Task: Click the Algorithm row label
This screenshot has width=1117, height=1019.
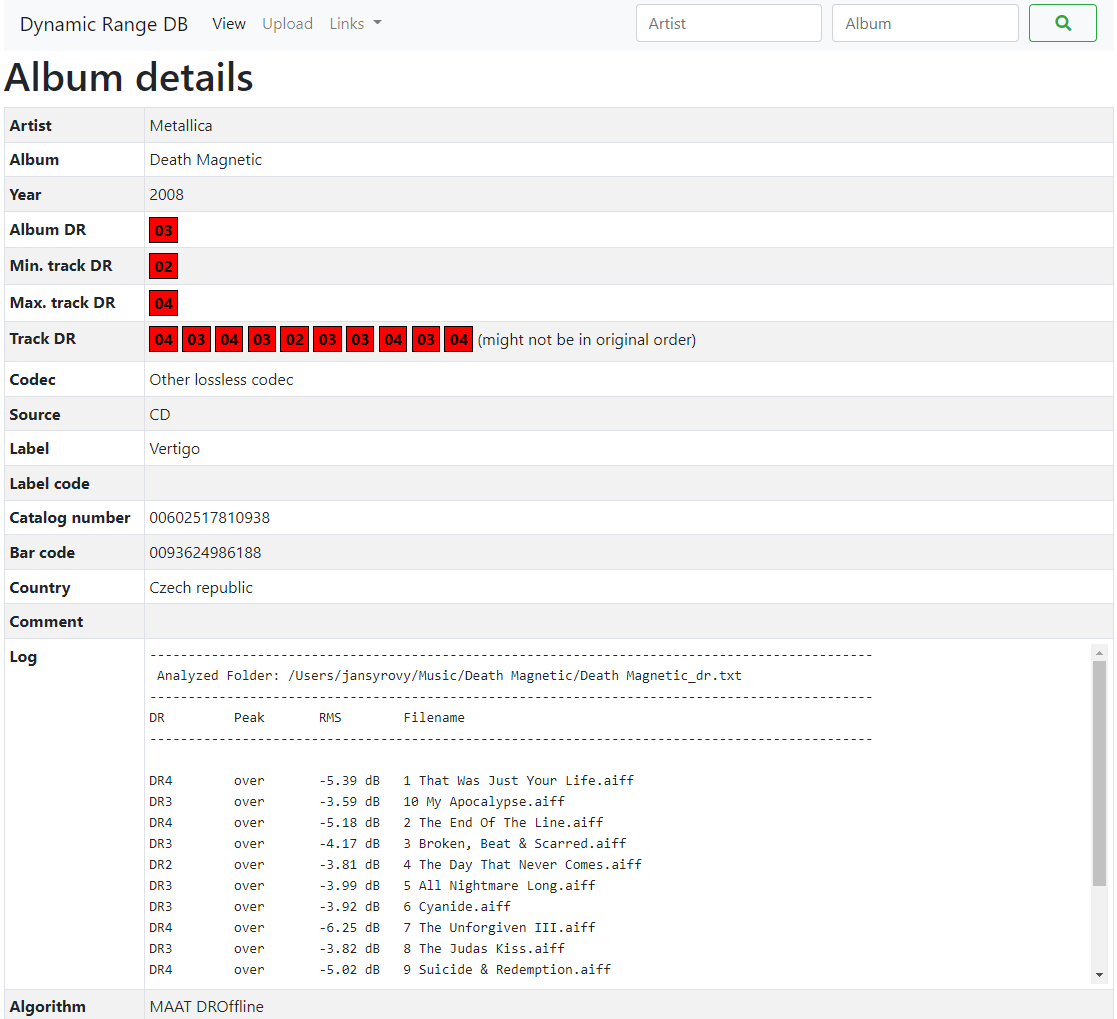Action: click(x=48, y=1007)
